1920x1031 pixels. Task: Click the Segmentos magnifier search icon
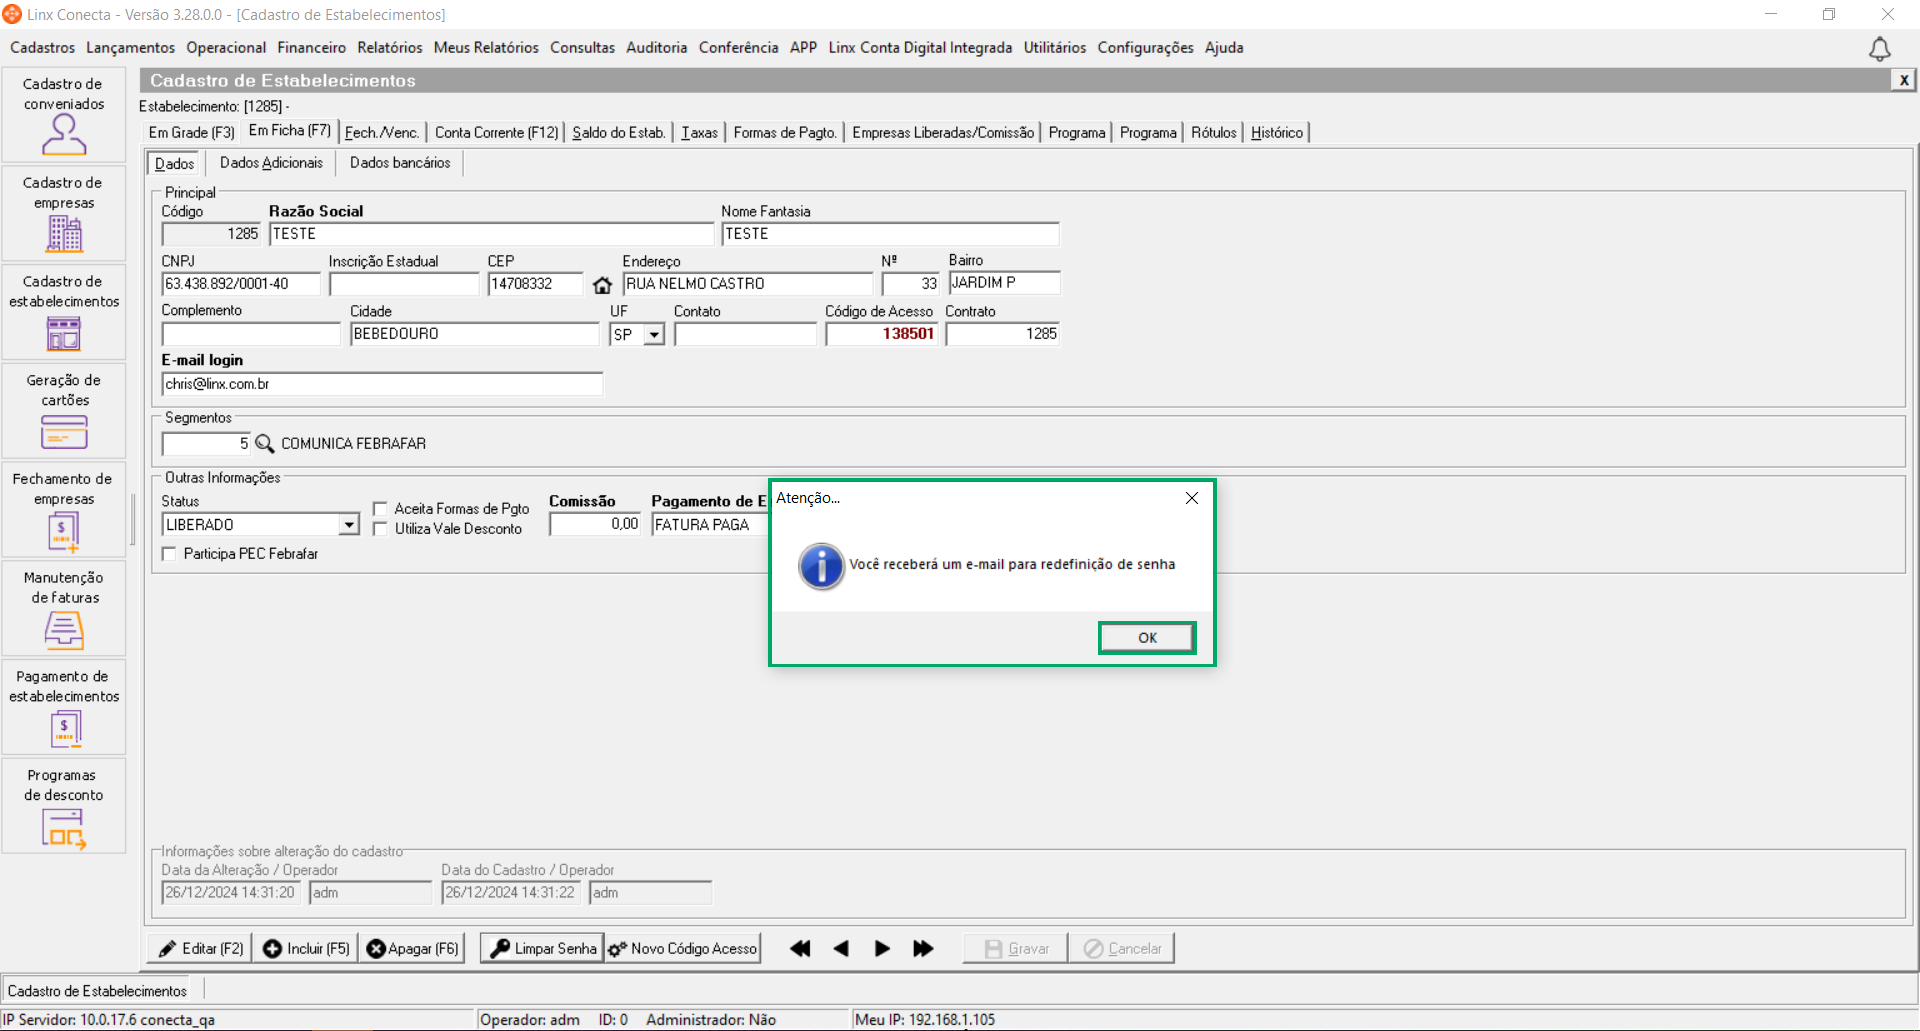coord(264,443)
